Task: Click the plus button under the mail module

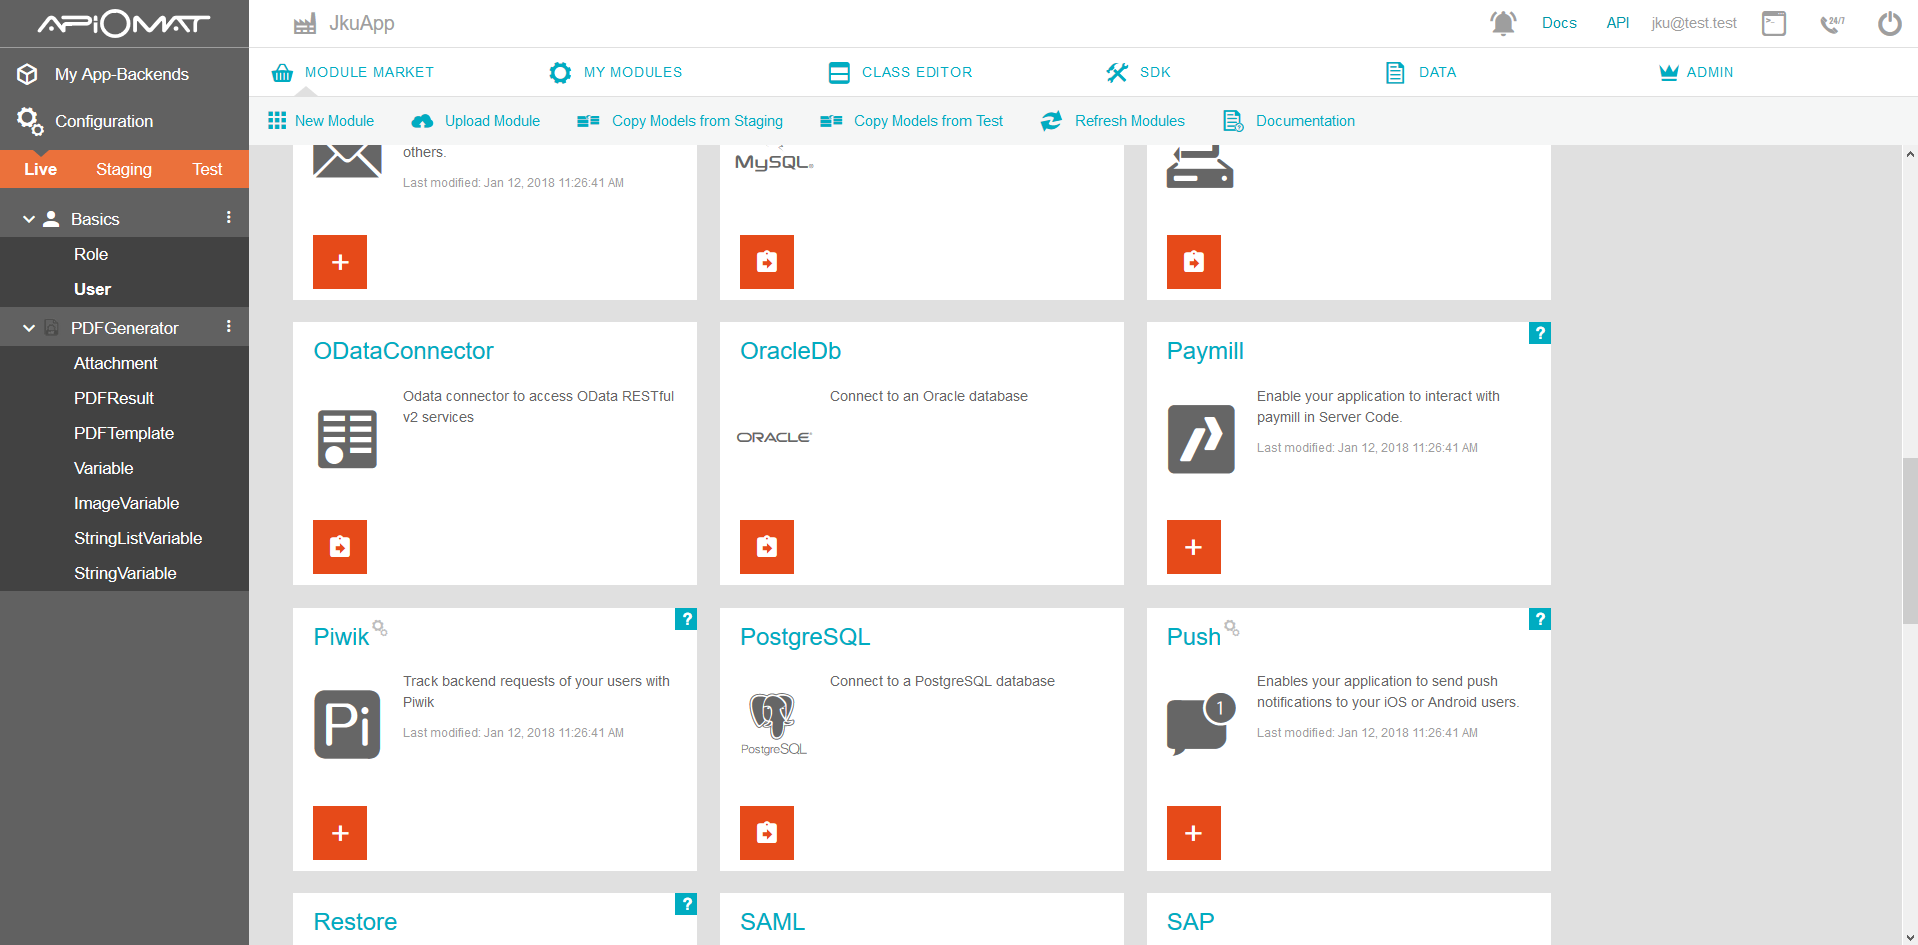Action: click(340, 262)
